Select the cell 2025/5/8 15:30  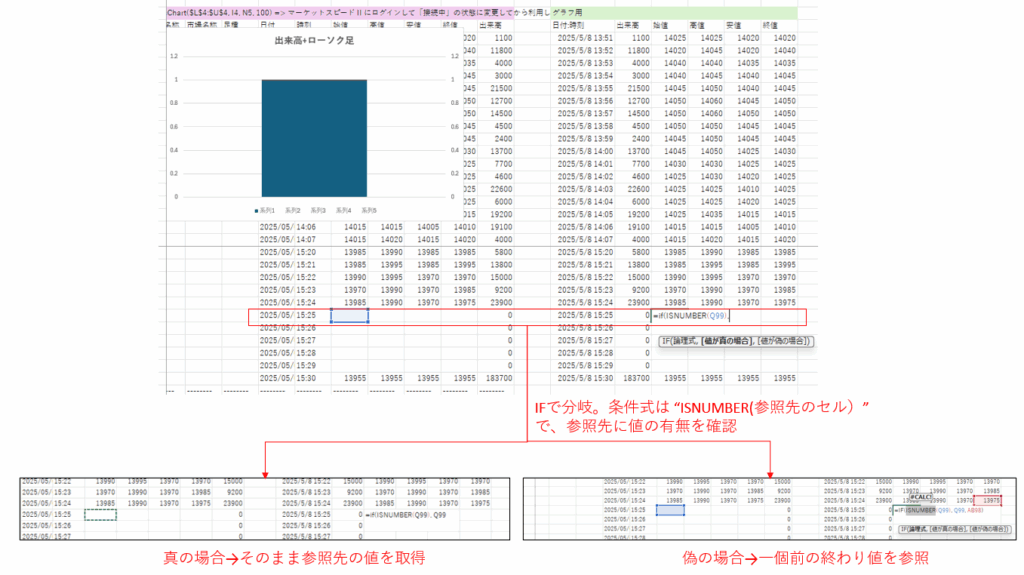coord(585,378)
